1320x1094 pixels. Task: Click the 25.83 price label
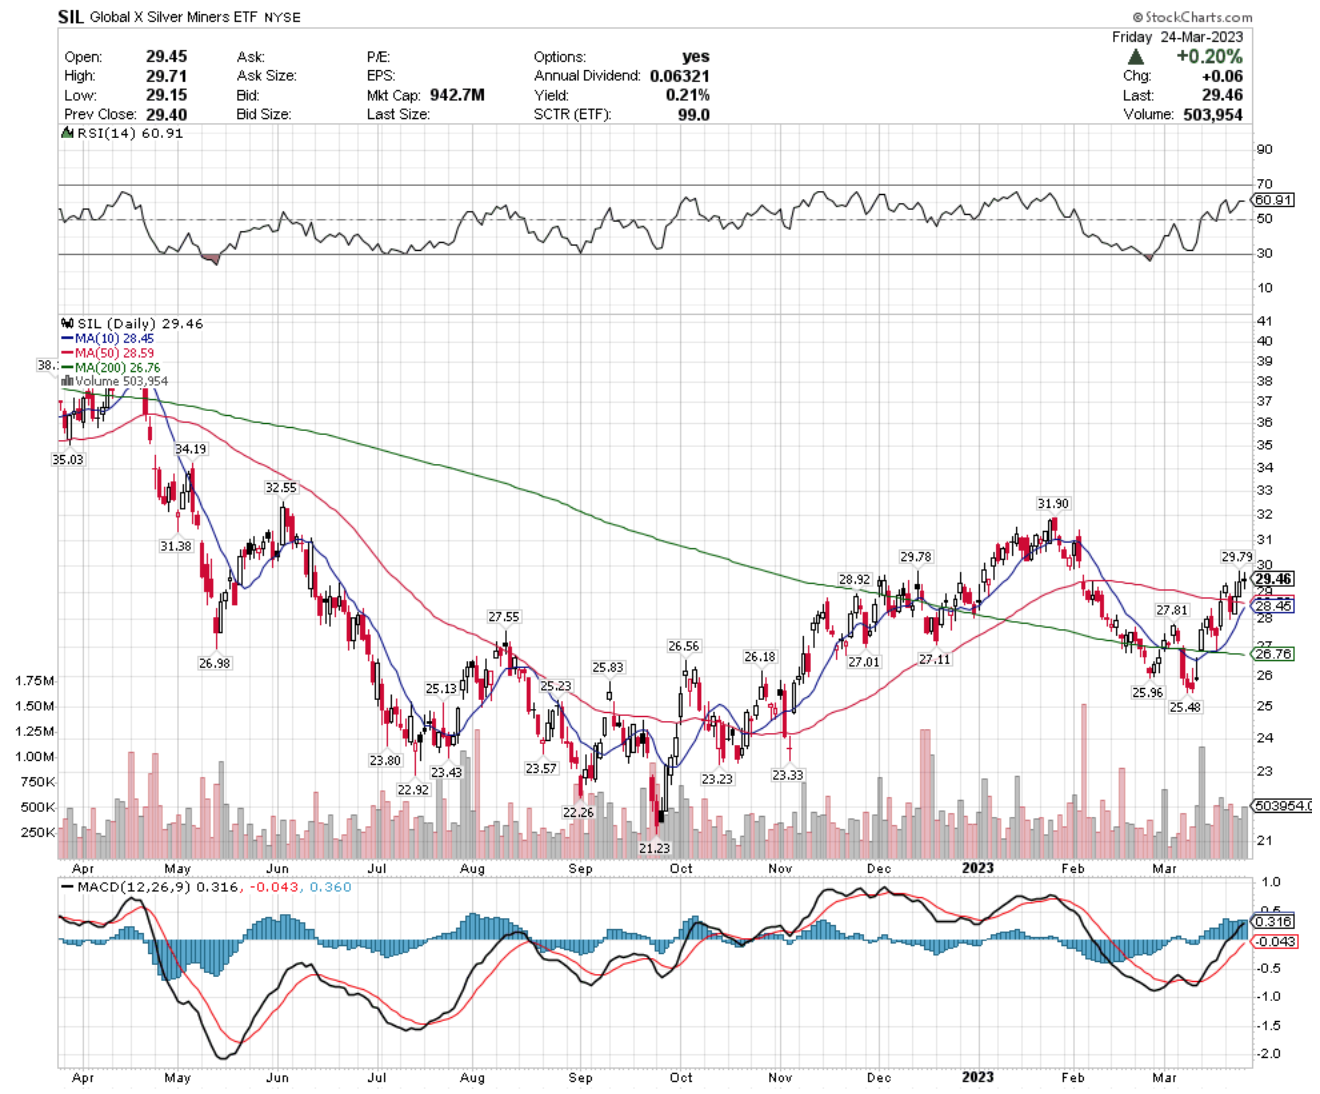pyautogui.click(x=607, y=668)
